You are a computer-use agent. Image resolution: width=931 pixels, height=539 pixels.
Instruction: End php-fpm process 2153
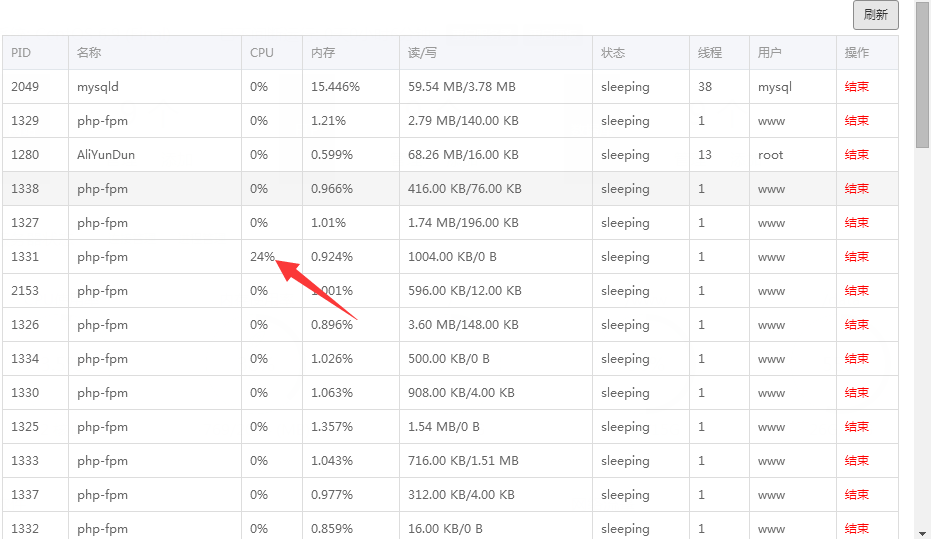pos(856,290)
